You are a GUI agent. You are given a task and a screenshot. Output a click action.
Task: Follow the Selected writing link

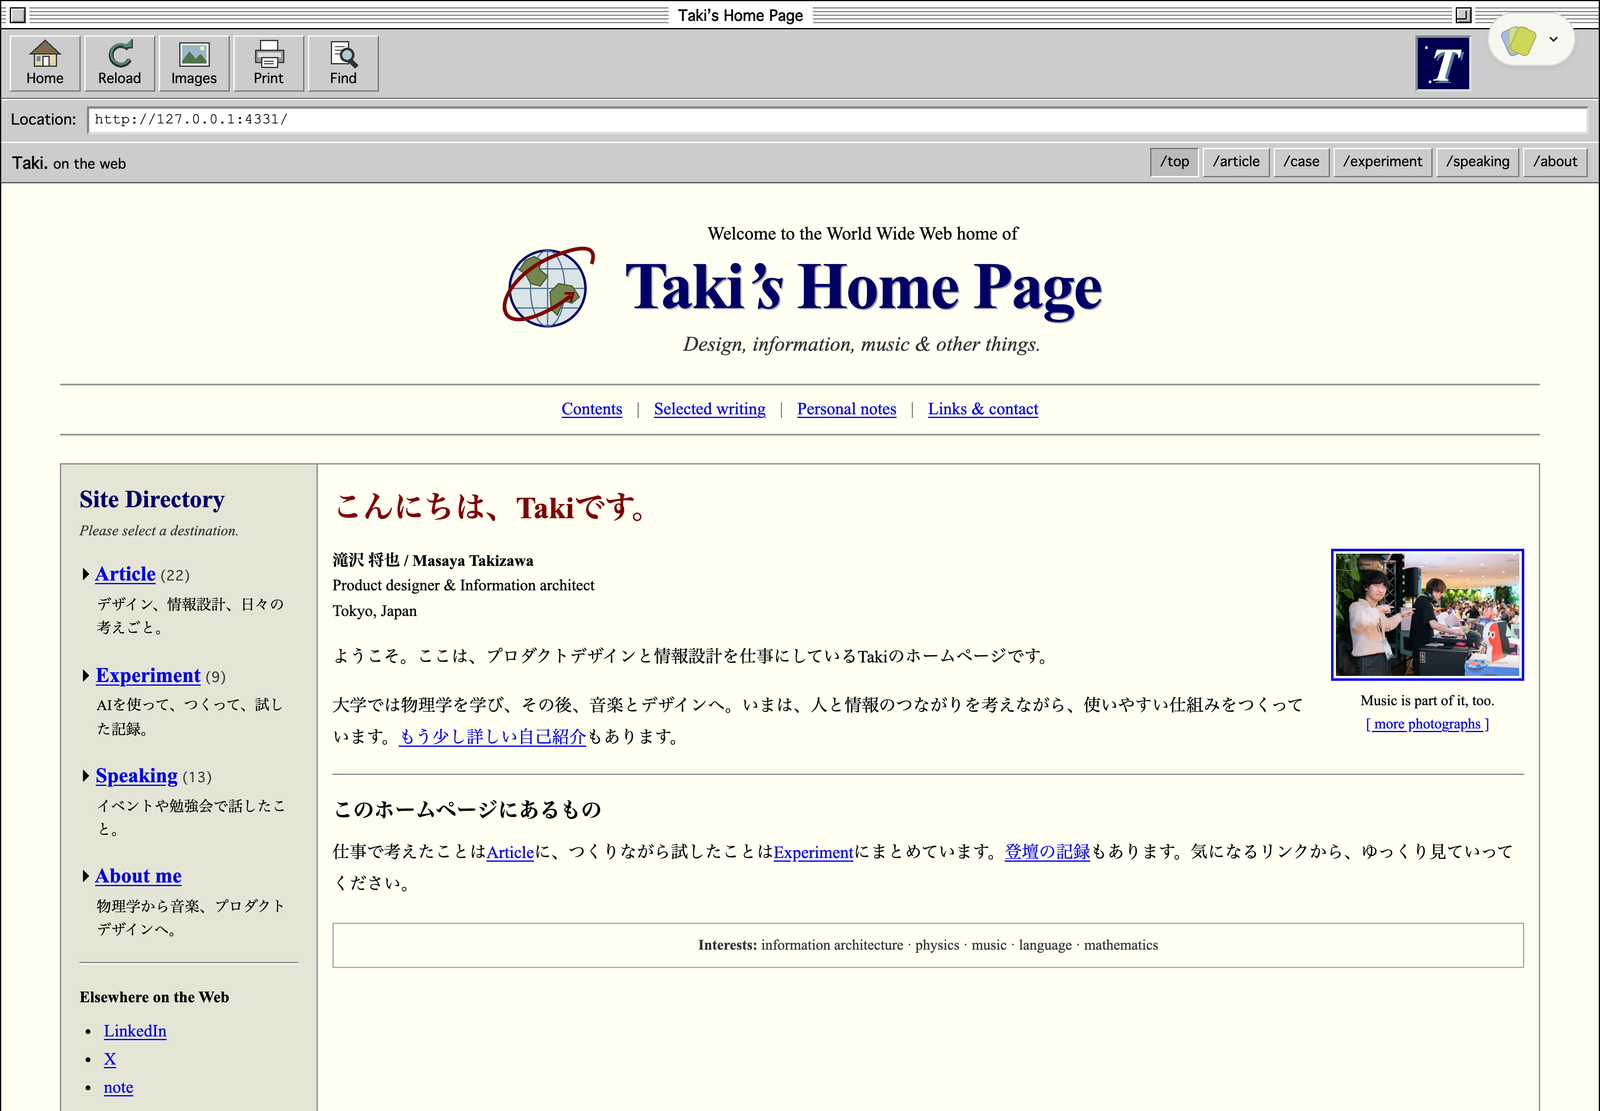click(x=710, y=409)
